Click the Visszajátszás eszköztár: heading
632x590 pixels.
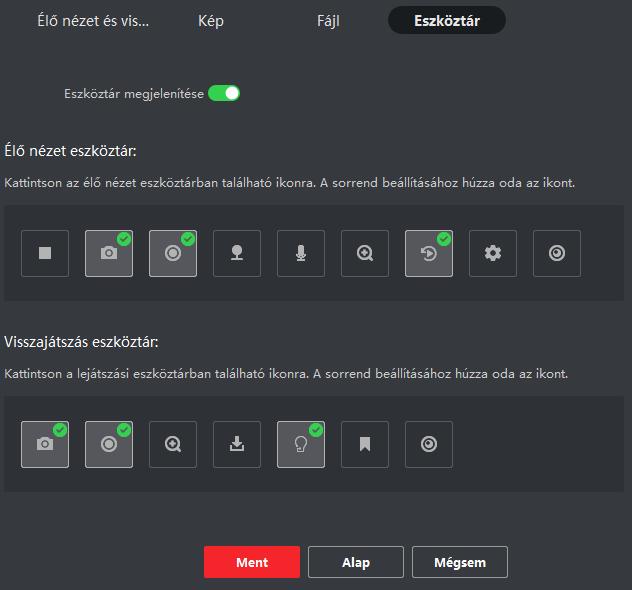81,342
